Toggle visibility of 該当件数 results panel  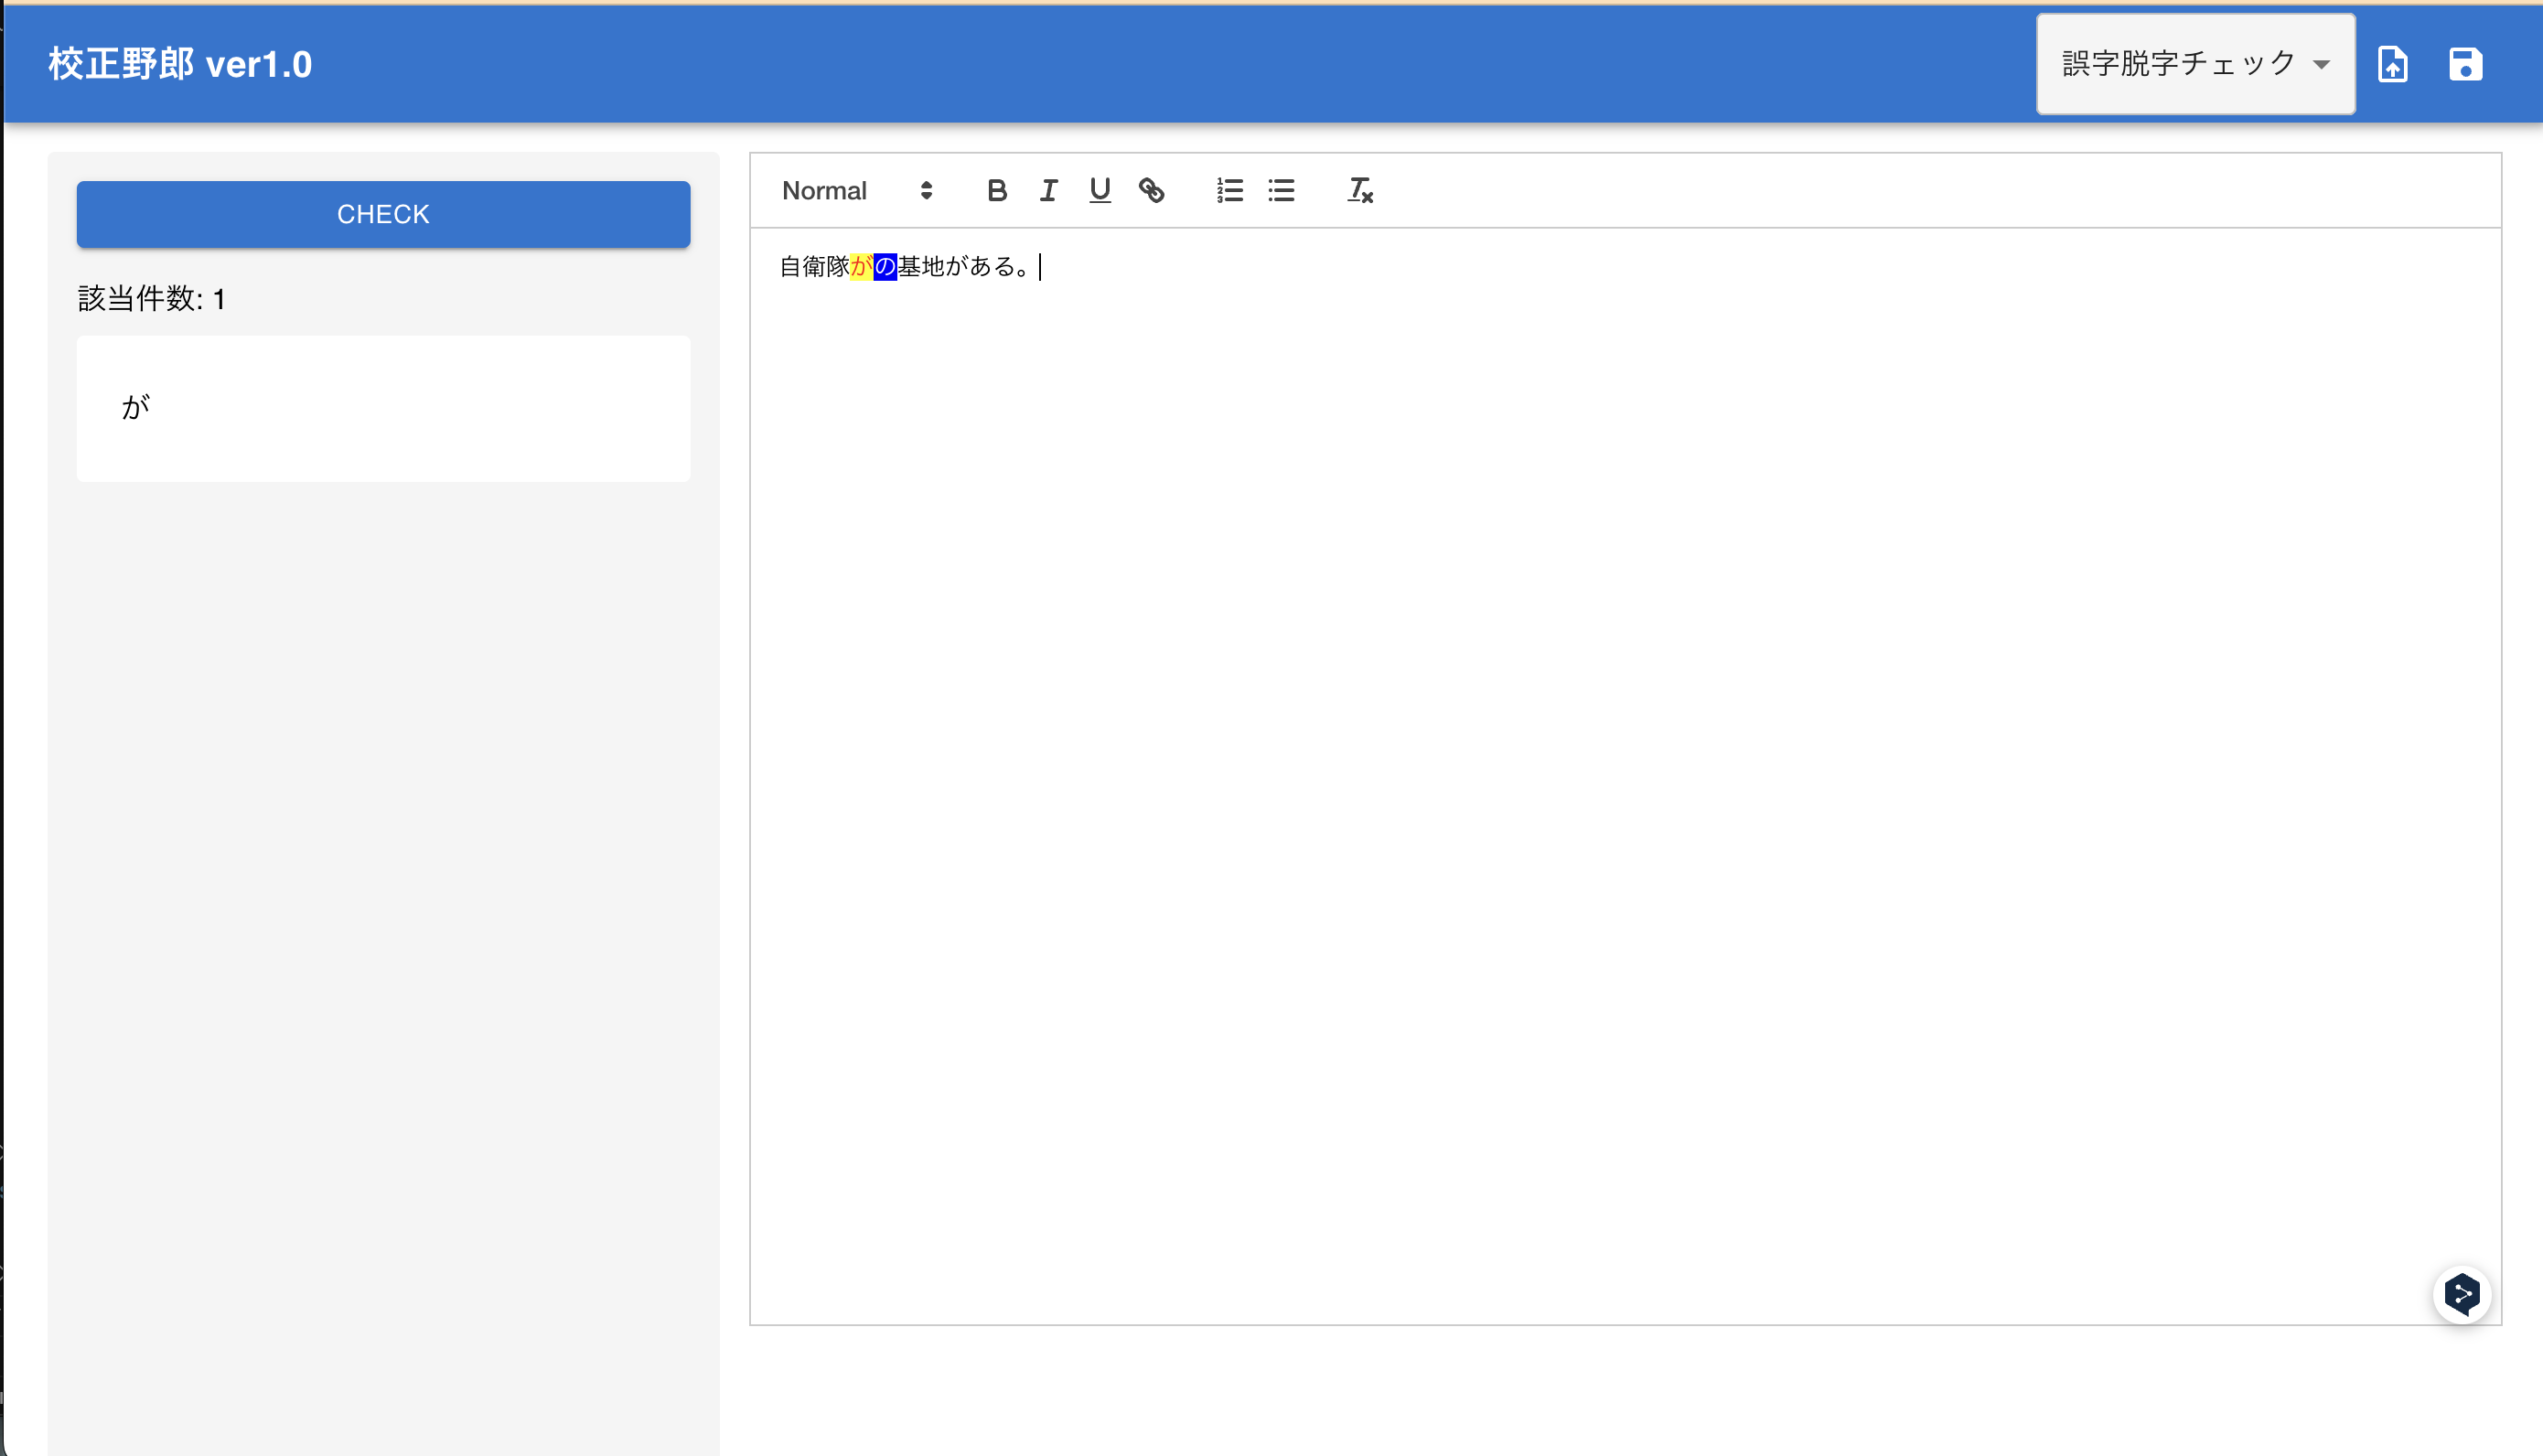[150, 298]
